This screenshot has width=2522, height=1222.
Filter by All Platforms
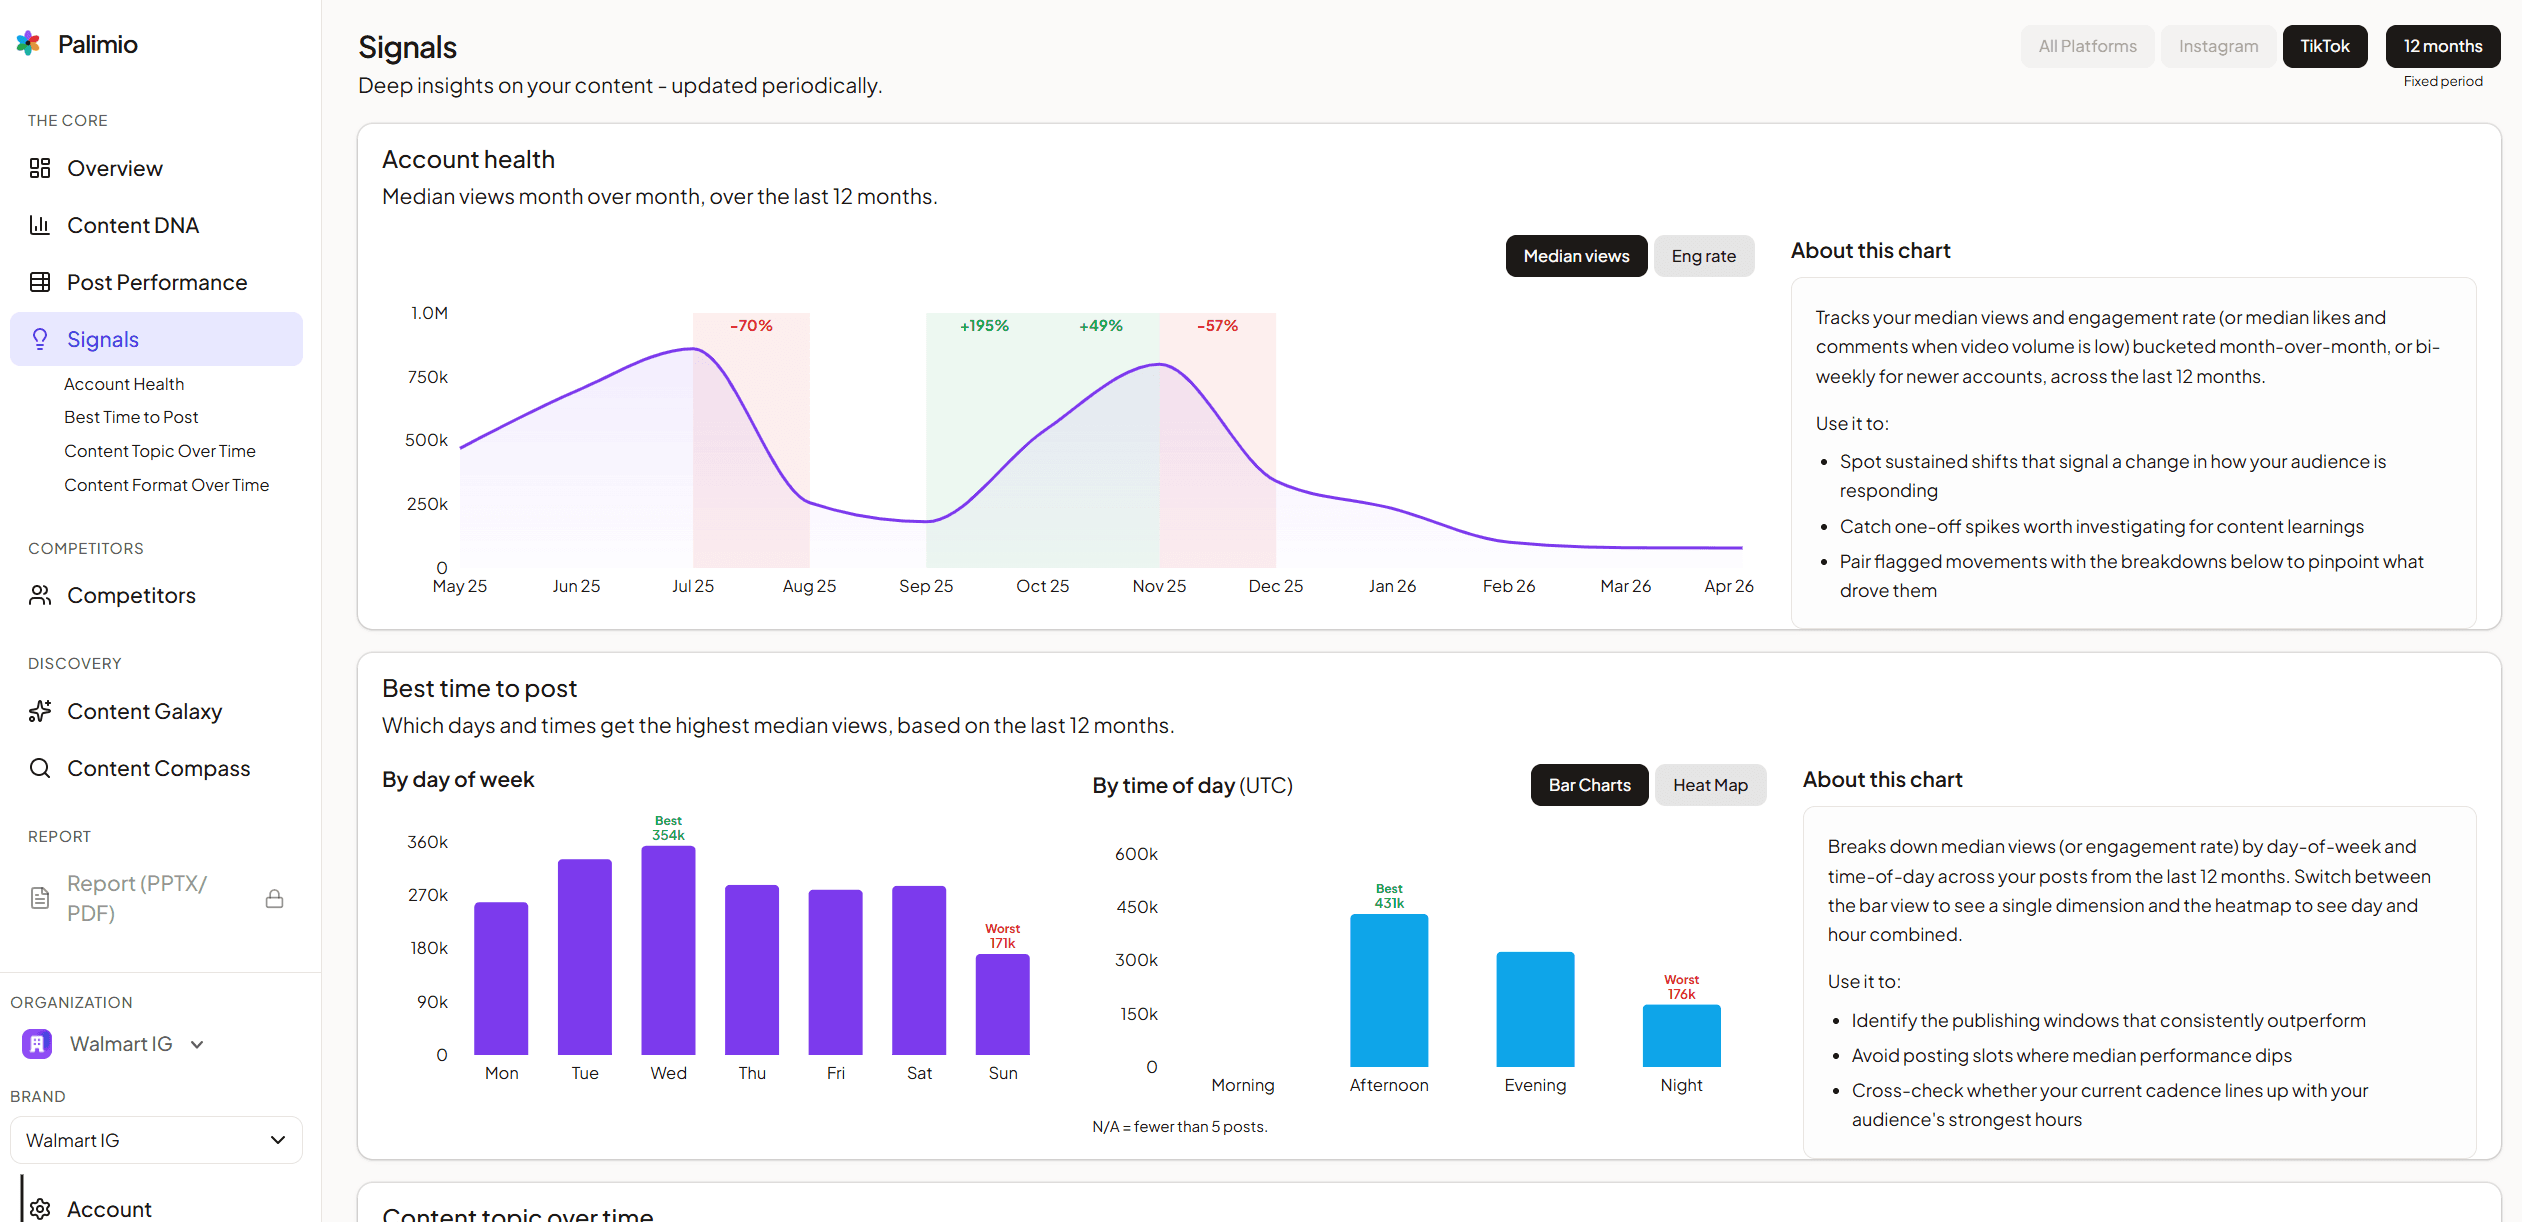coord(2087,46)
